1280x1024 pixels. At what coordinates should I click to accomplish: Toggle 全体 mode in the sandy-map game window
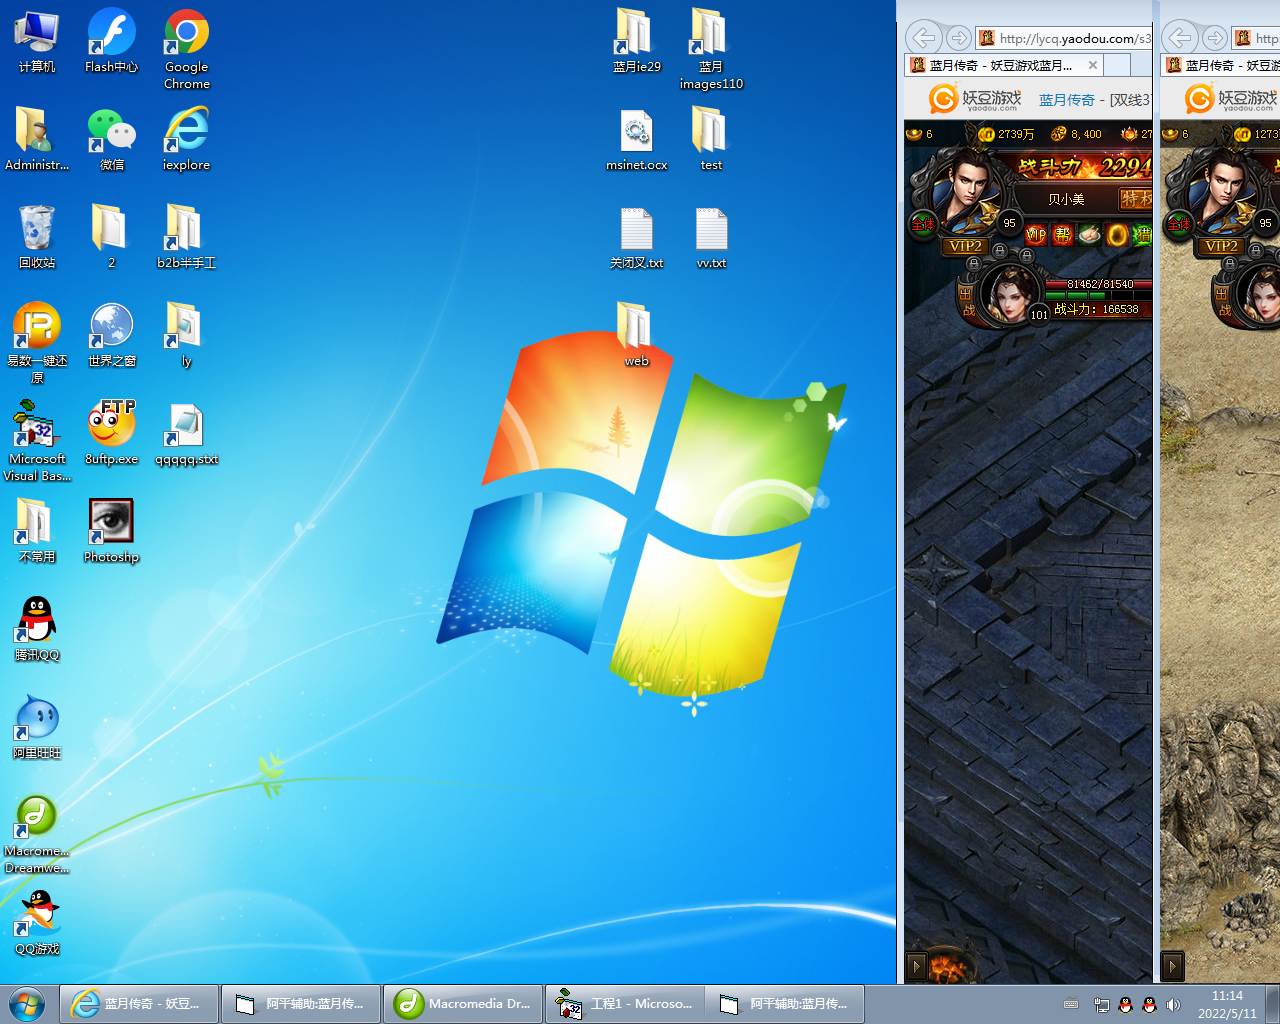click(x=1178, y=224)
